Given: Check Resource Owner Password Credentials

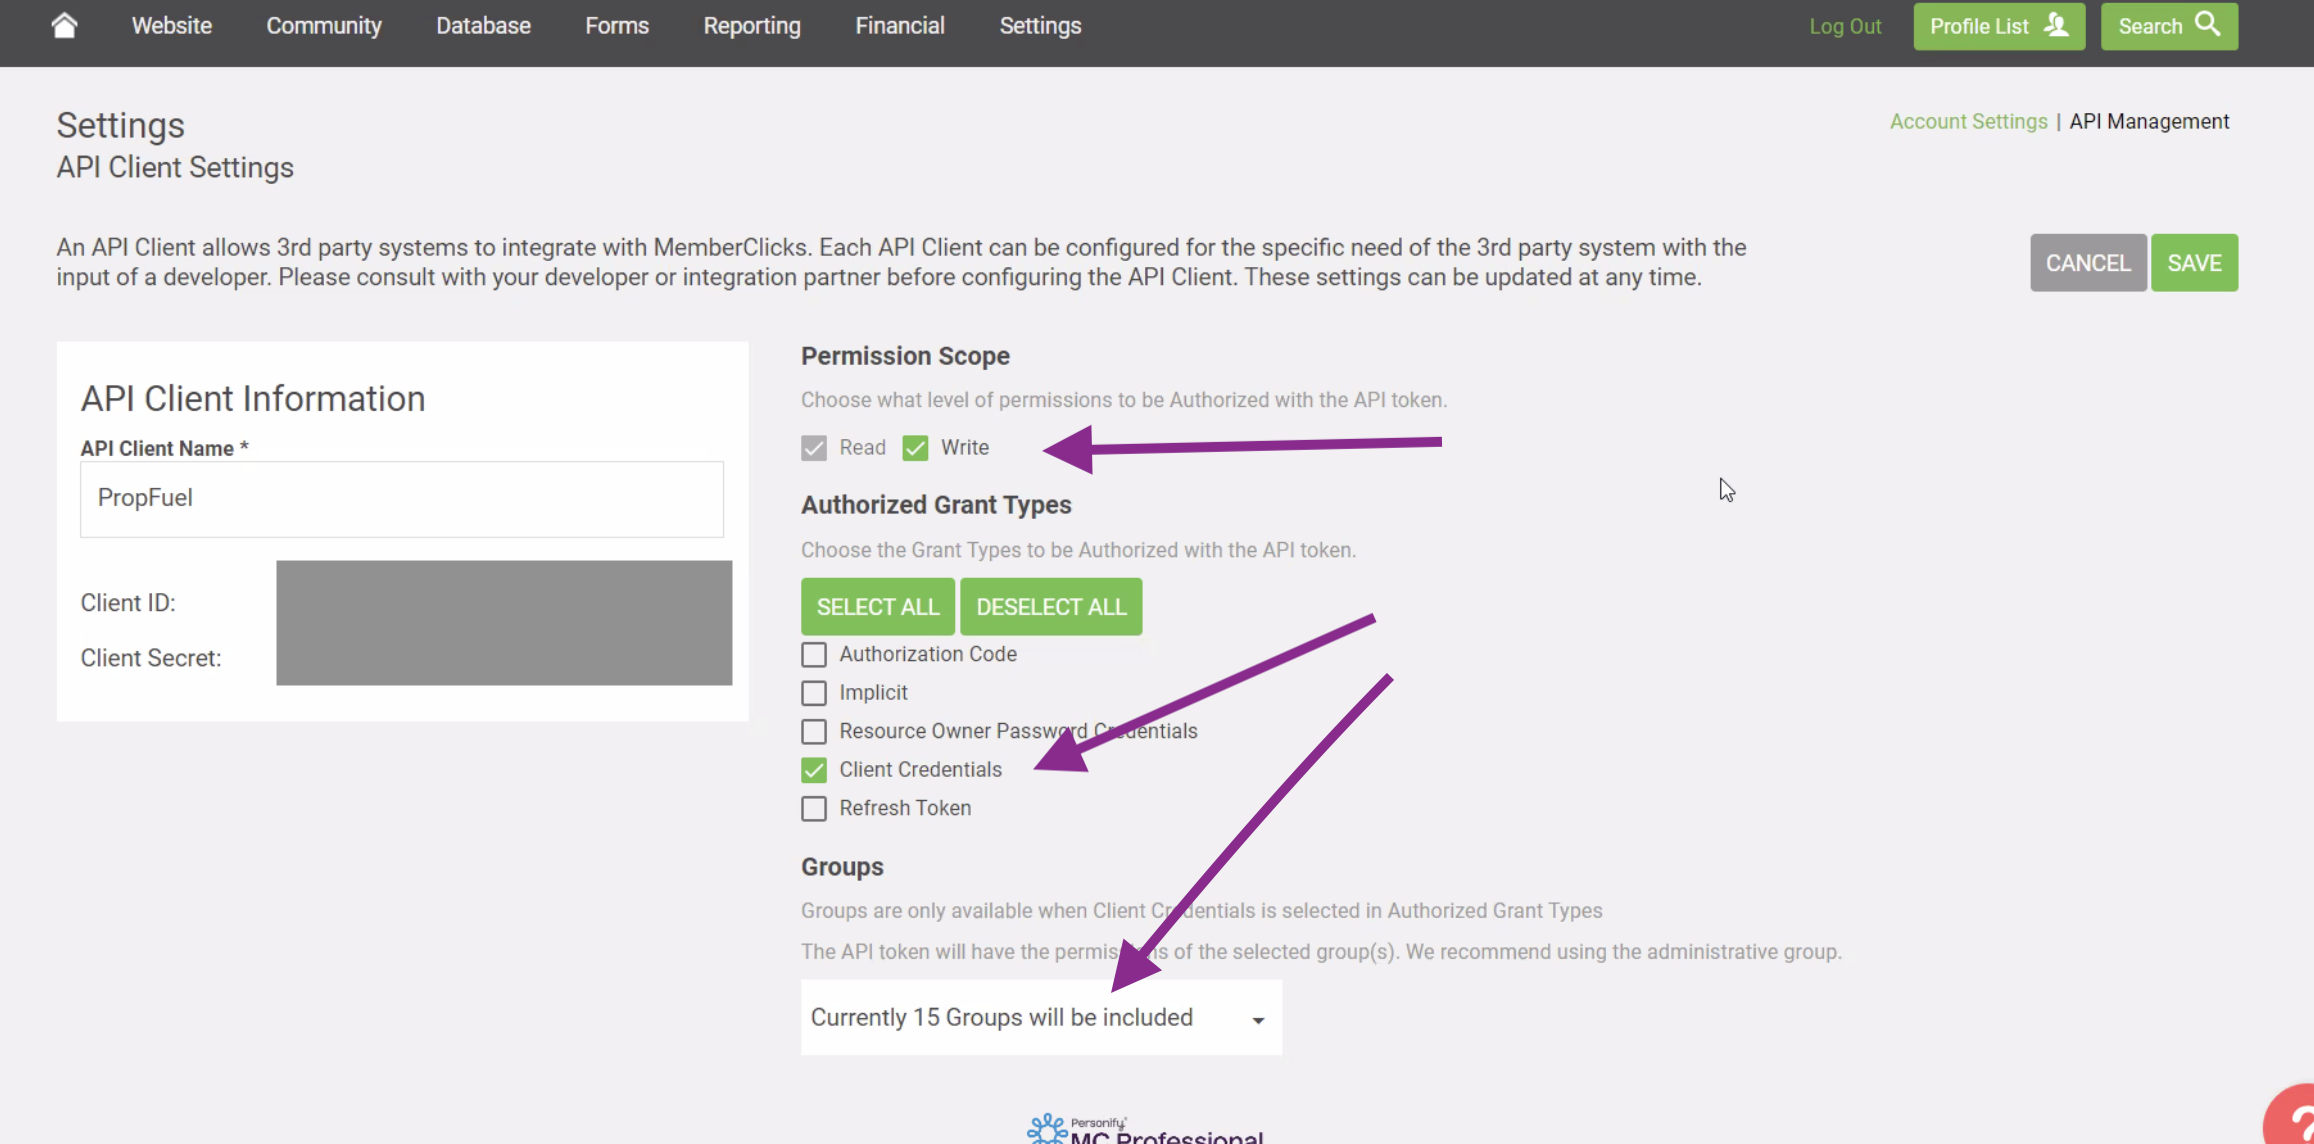Looking at the screenshot, I should [x=812, y=731].
